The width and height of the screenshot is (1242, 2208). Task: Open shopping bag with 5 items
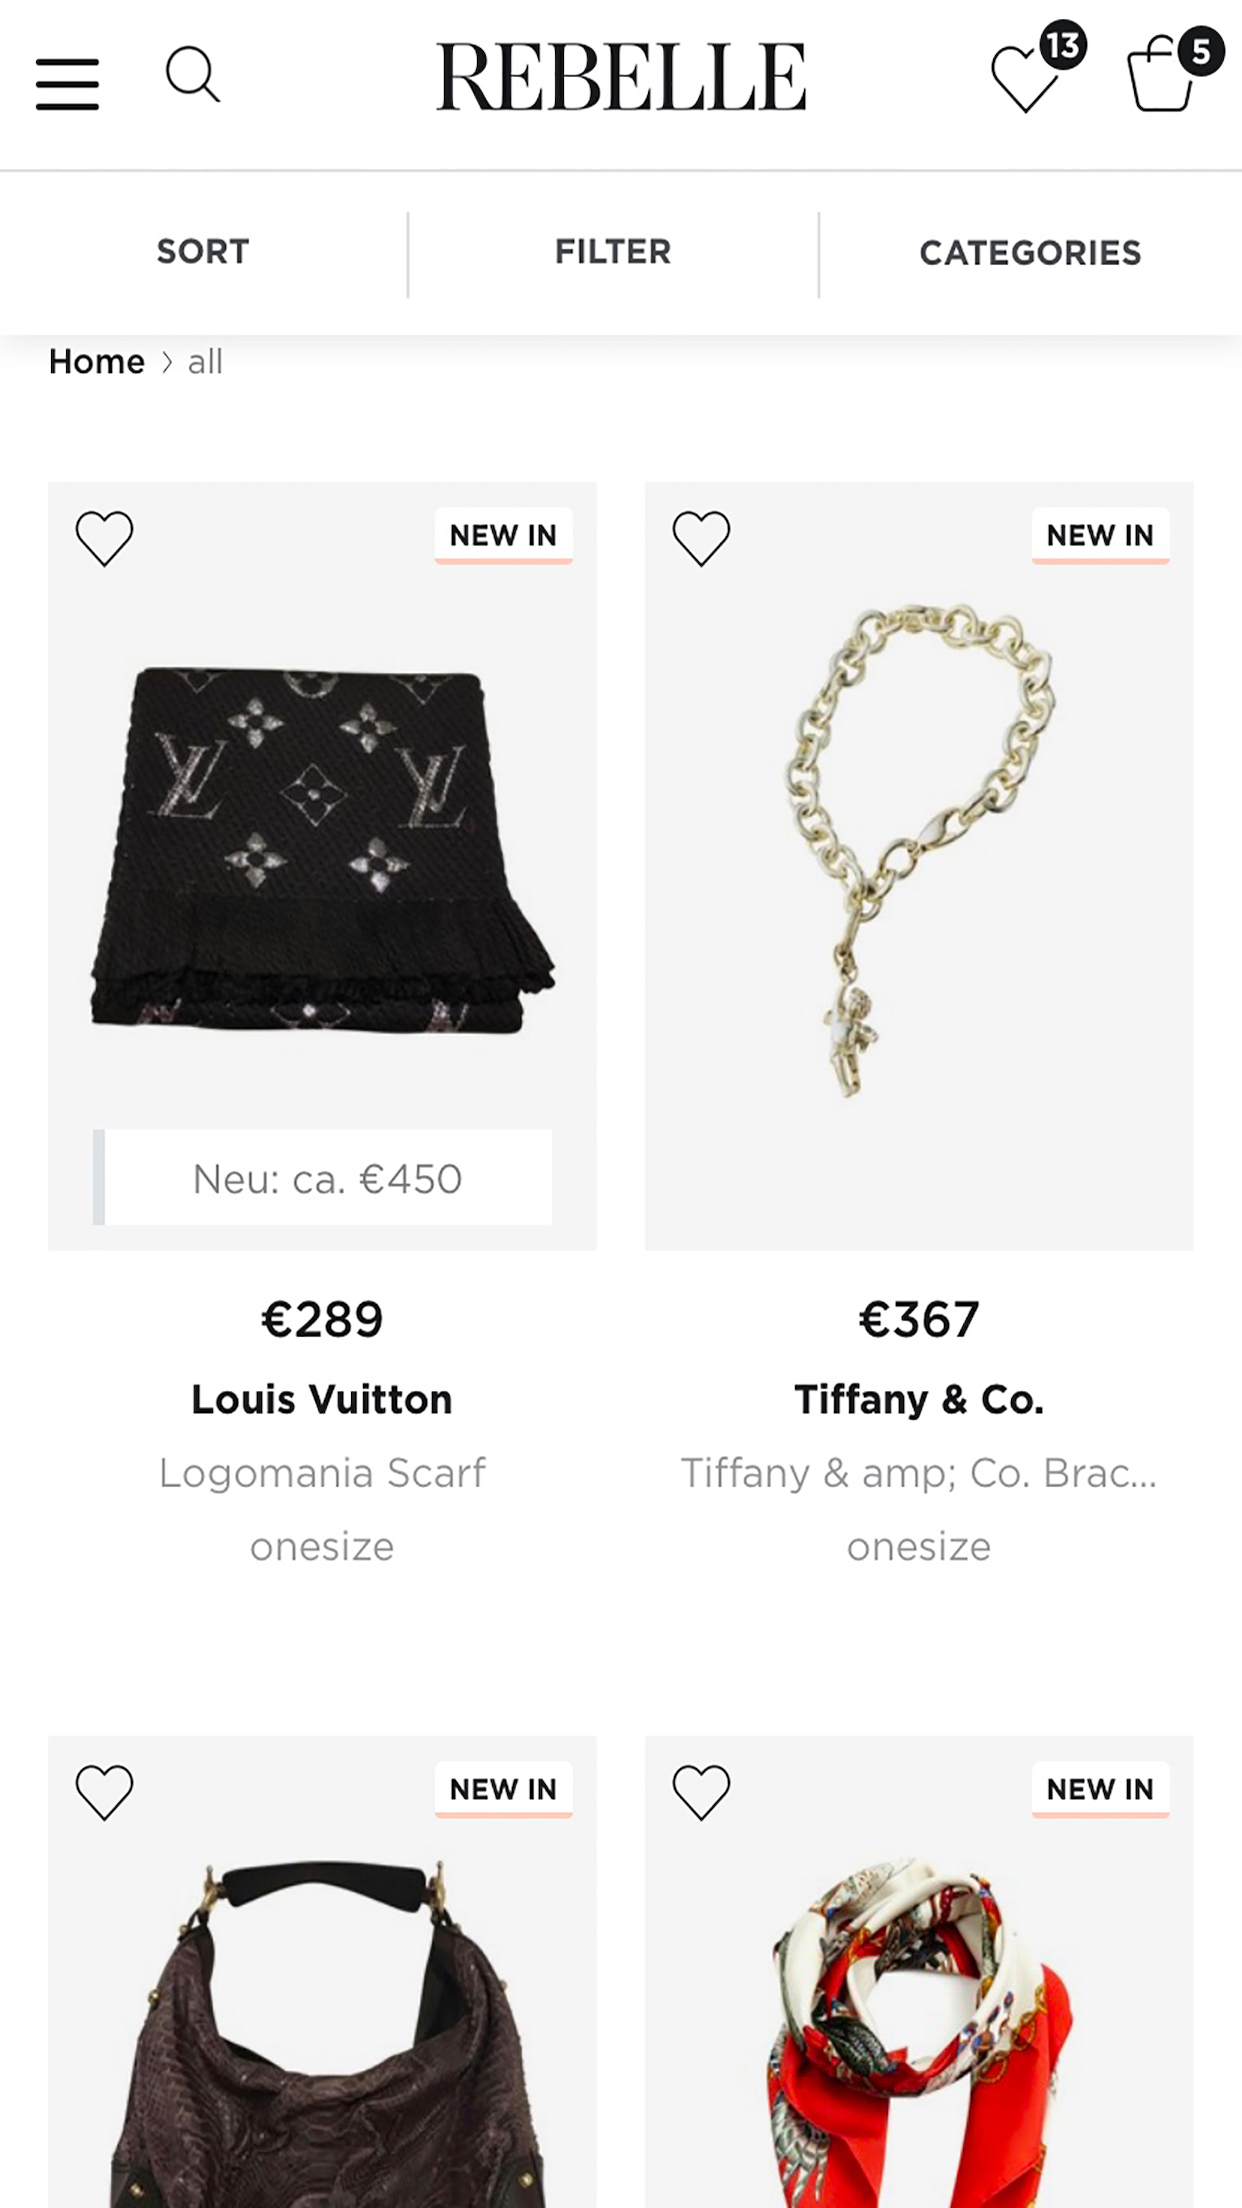point(1162,76)
